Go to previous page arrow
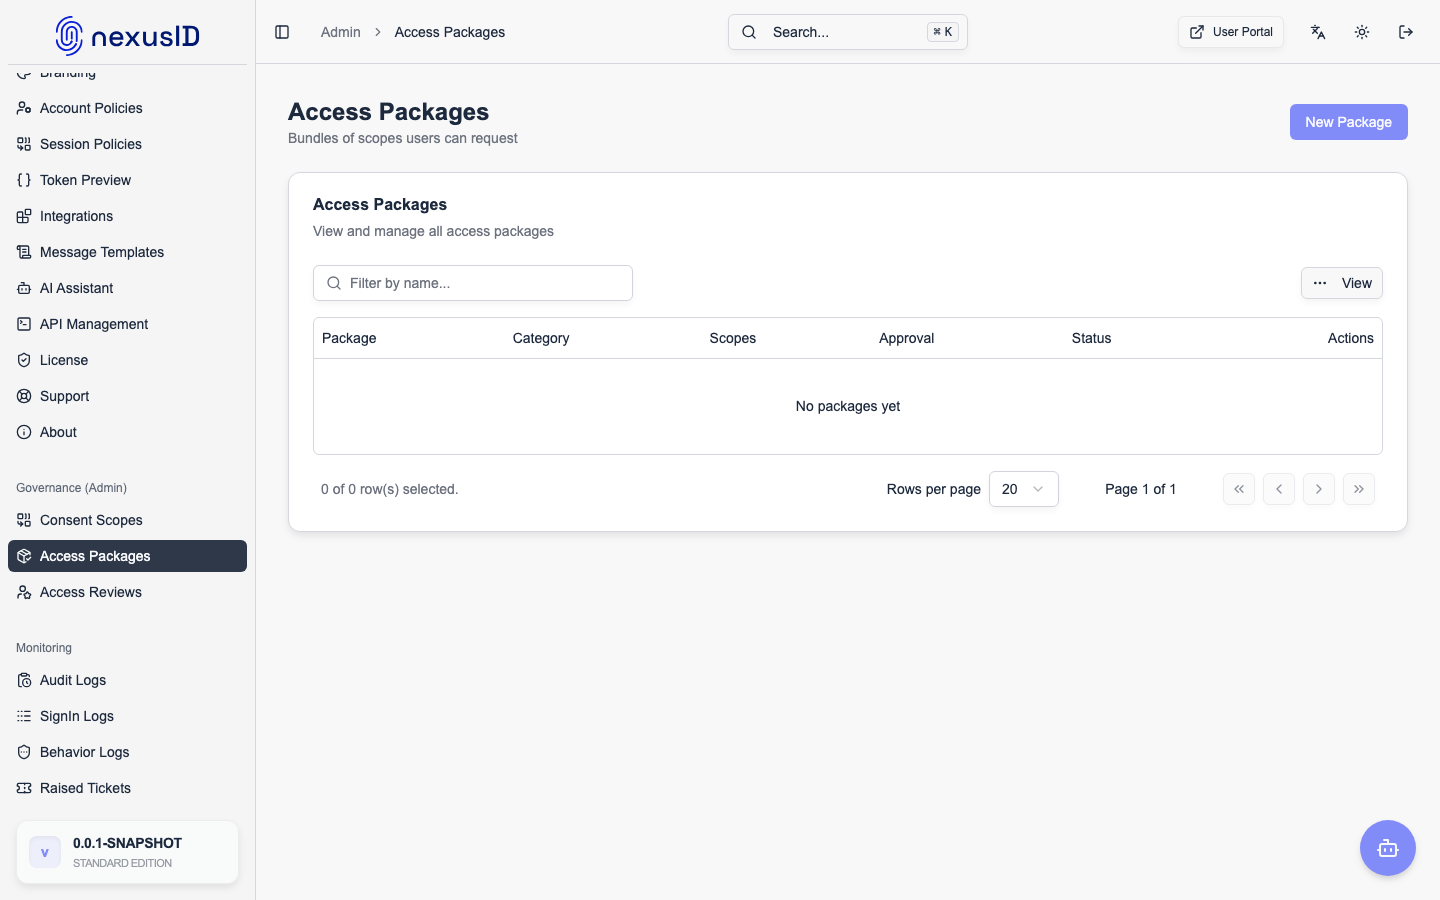This screenshot has width=1440, height=900. [x=1279, y=489]
